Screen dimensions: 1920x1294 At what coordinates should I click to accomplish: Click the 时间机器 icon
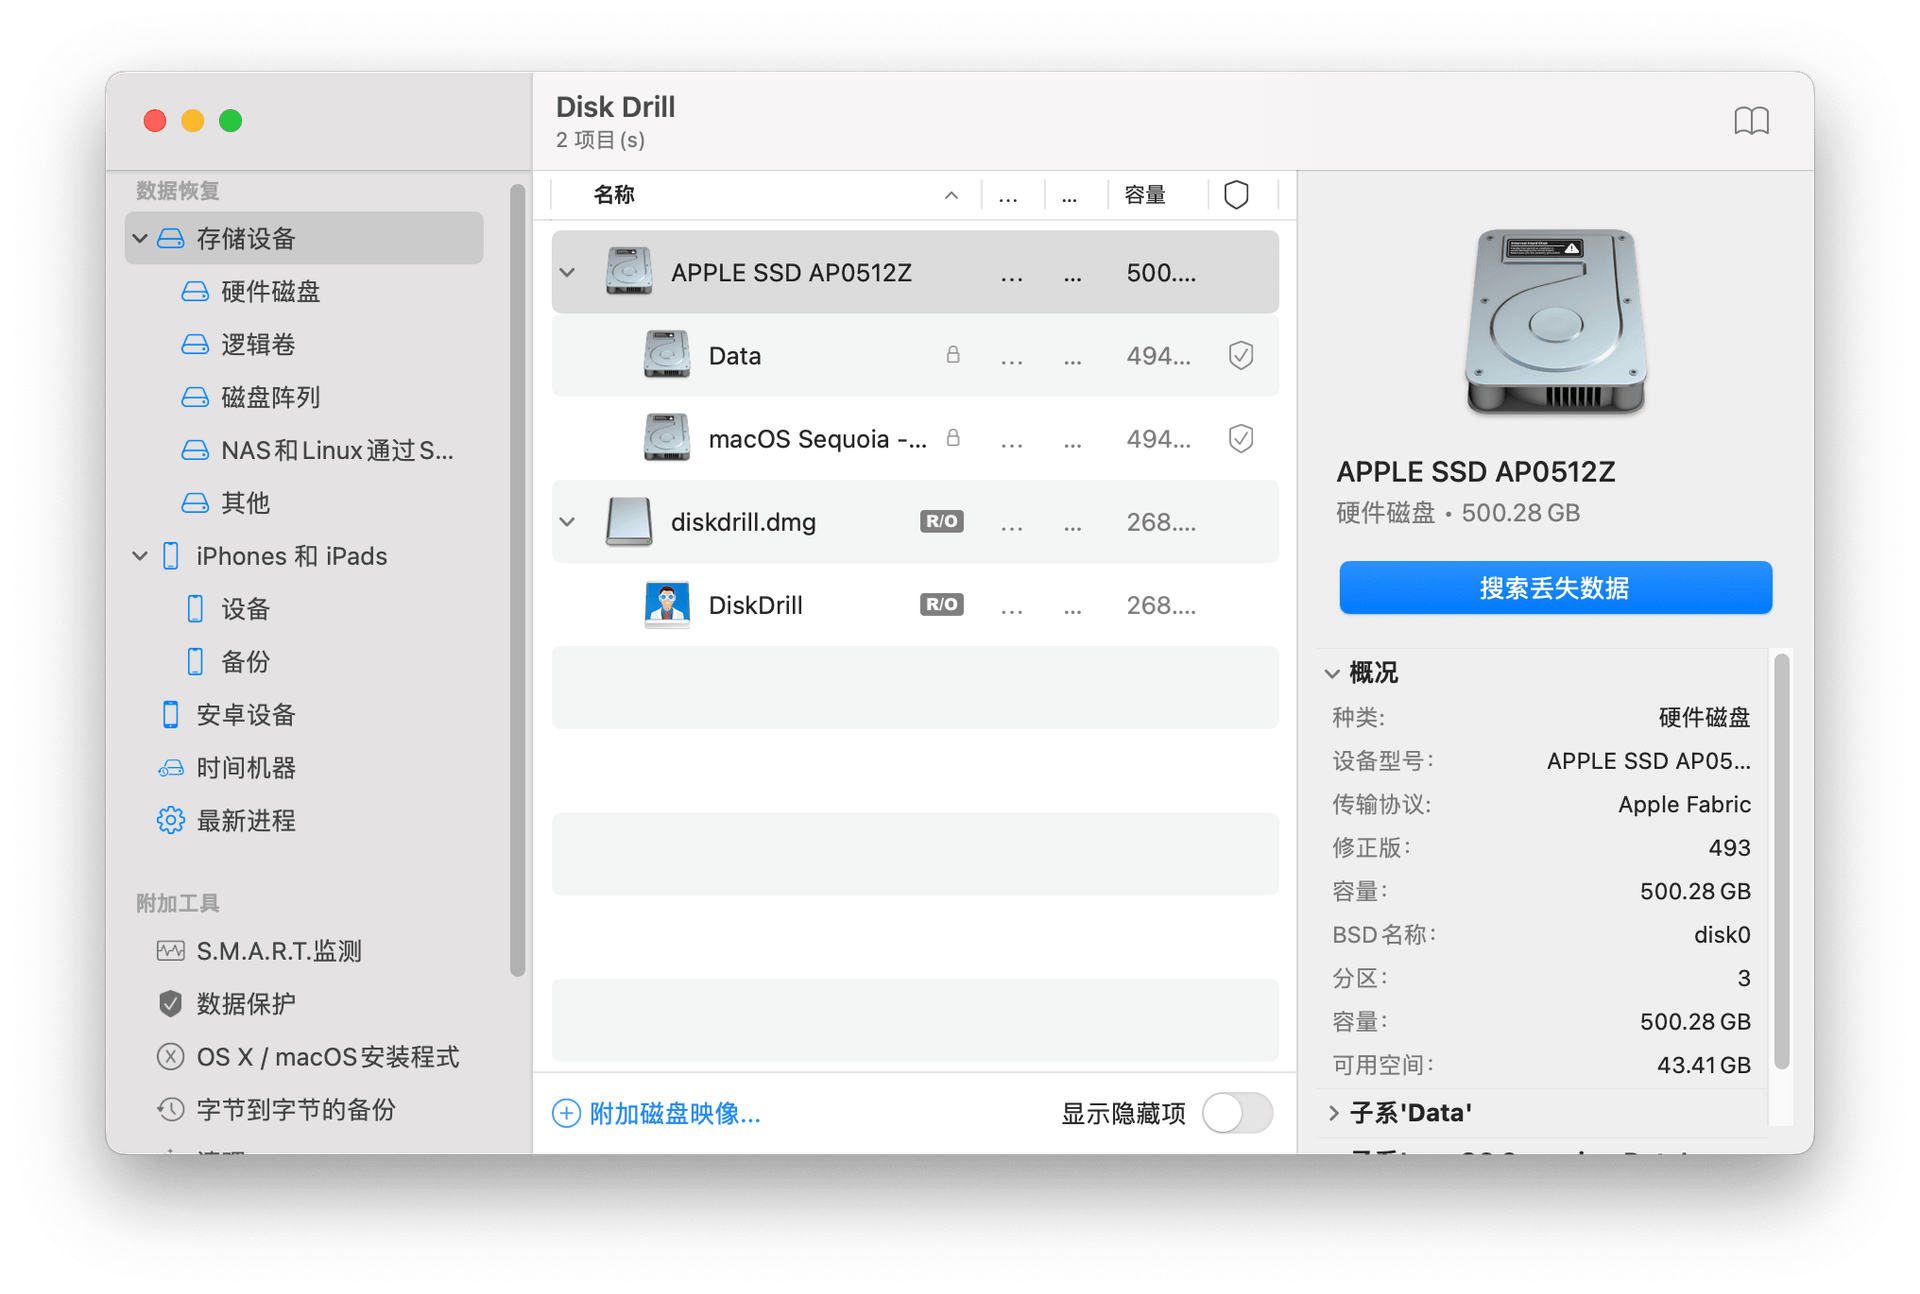coord(170,768)
